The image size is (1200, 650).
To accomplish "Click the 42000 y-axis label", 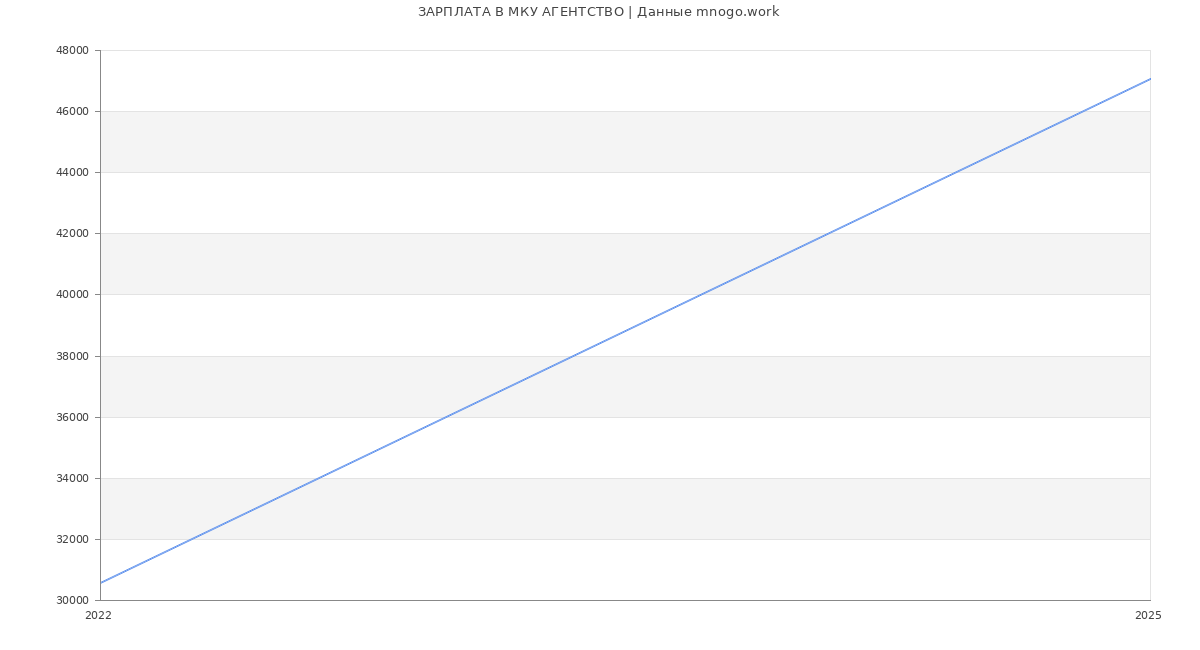I will [70, 233].
